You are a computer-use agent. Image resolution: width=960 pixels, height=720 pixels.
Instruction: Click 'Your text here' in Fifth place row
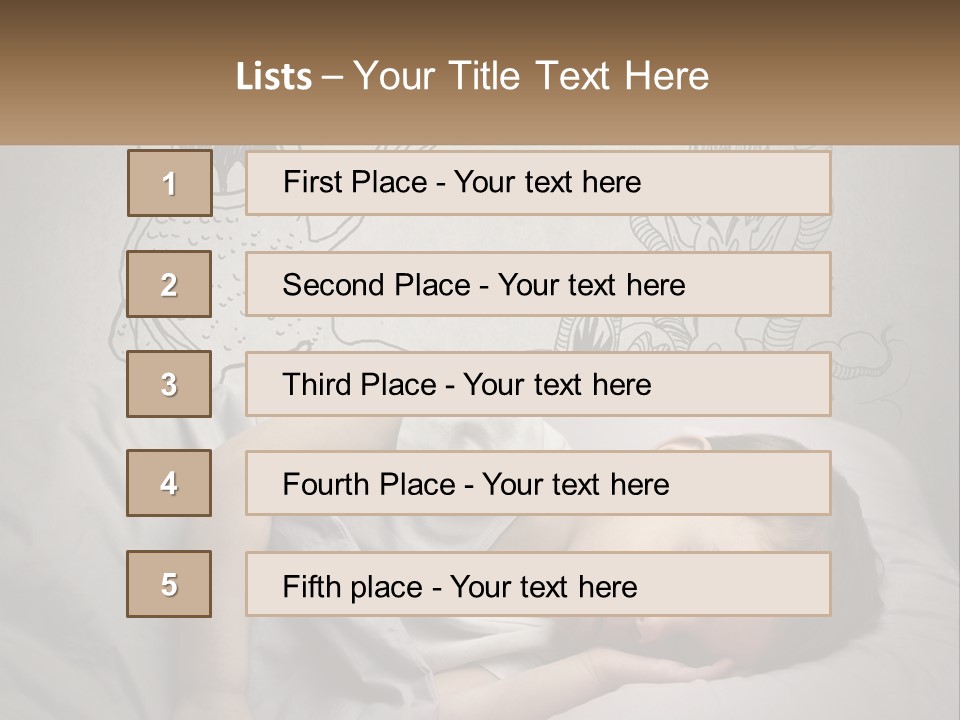(x=544, y=586)
